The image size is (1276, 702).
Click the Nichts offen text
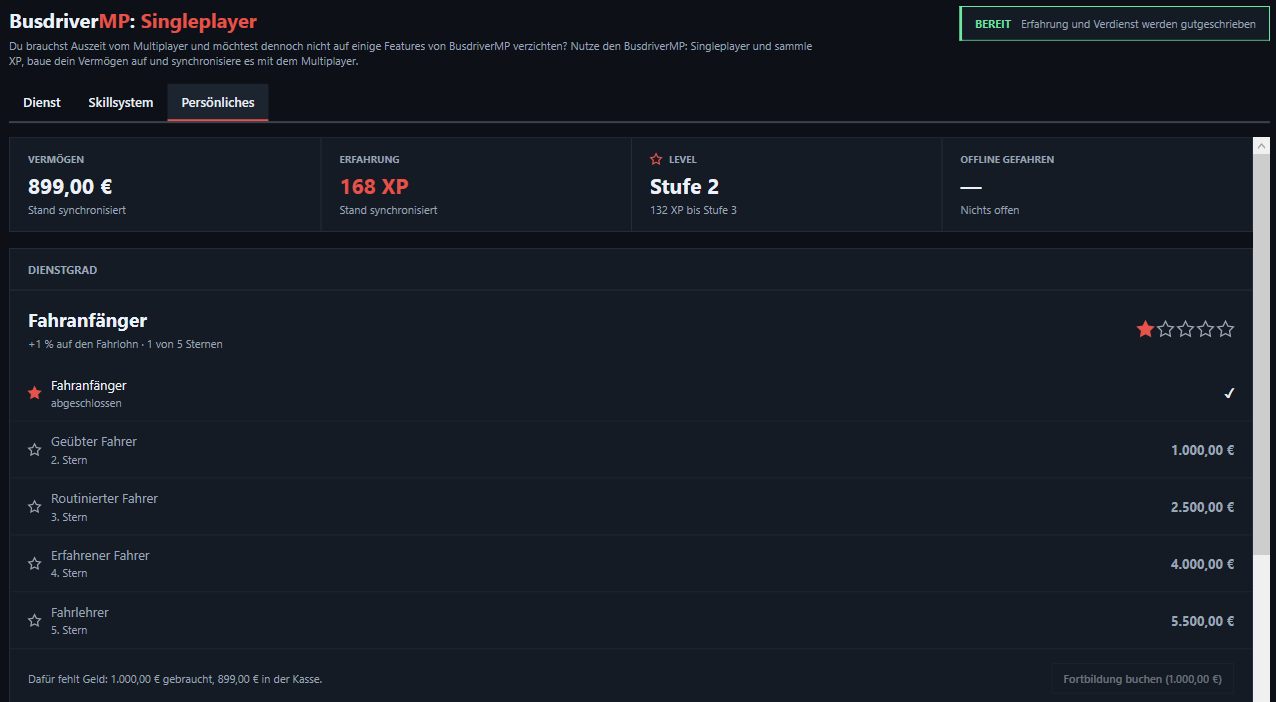990,210
